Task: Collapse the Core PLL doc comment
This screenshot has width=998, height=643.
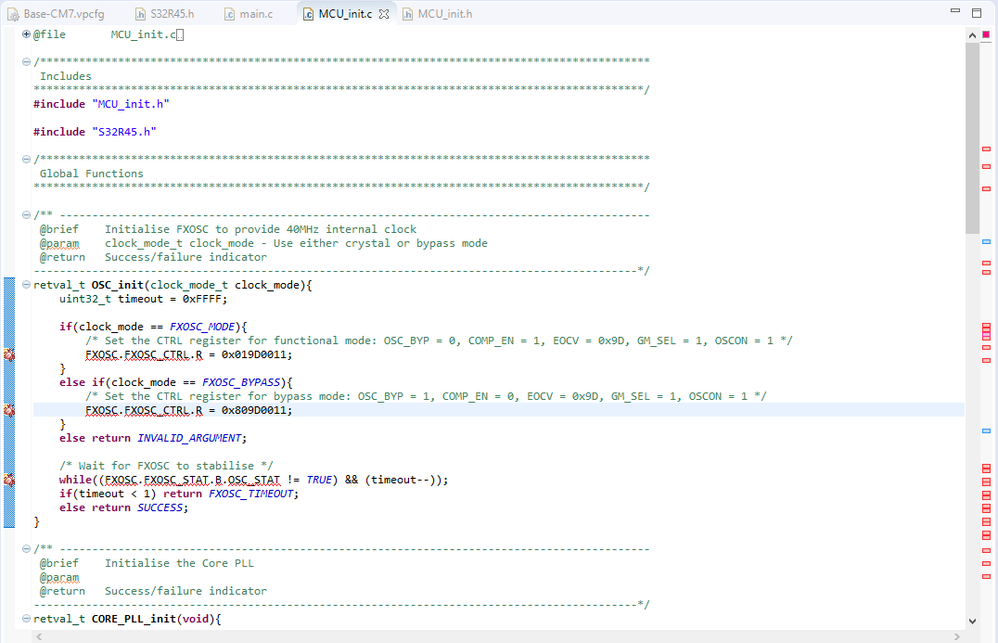Action: (x=26, y=548)
